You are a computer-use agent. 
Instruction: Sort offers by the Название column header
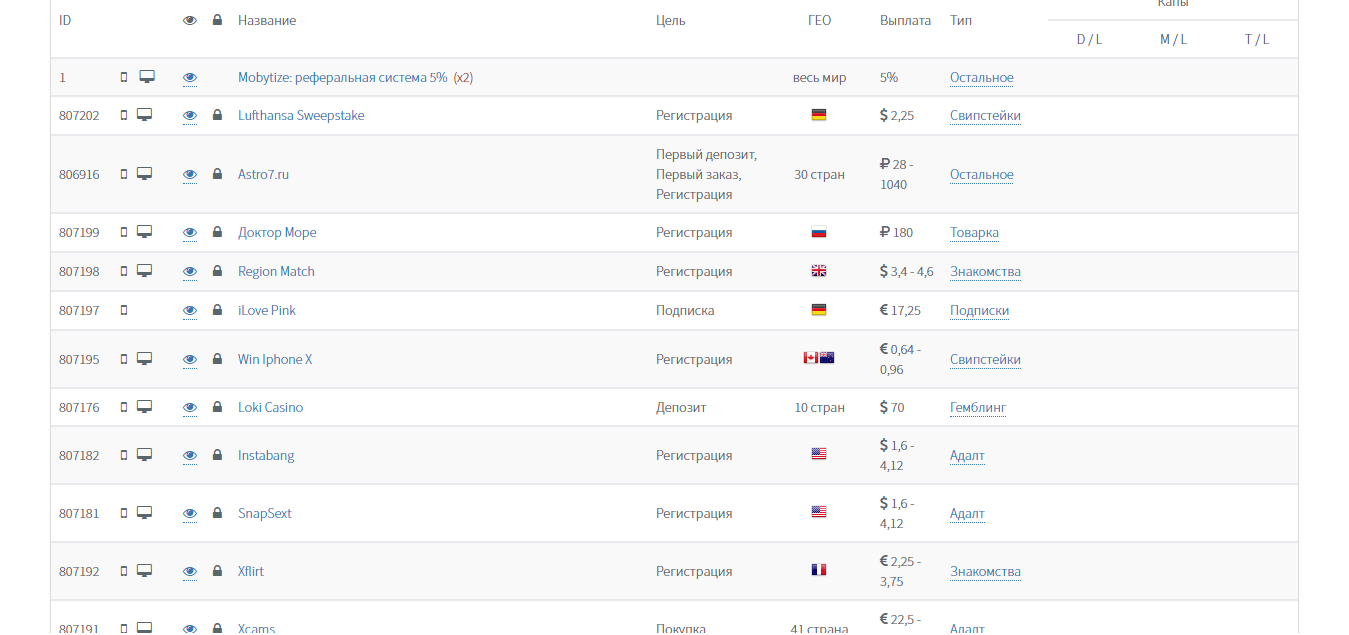click(x=267, y=20)
